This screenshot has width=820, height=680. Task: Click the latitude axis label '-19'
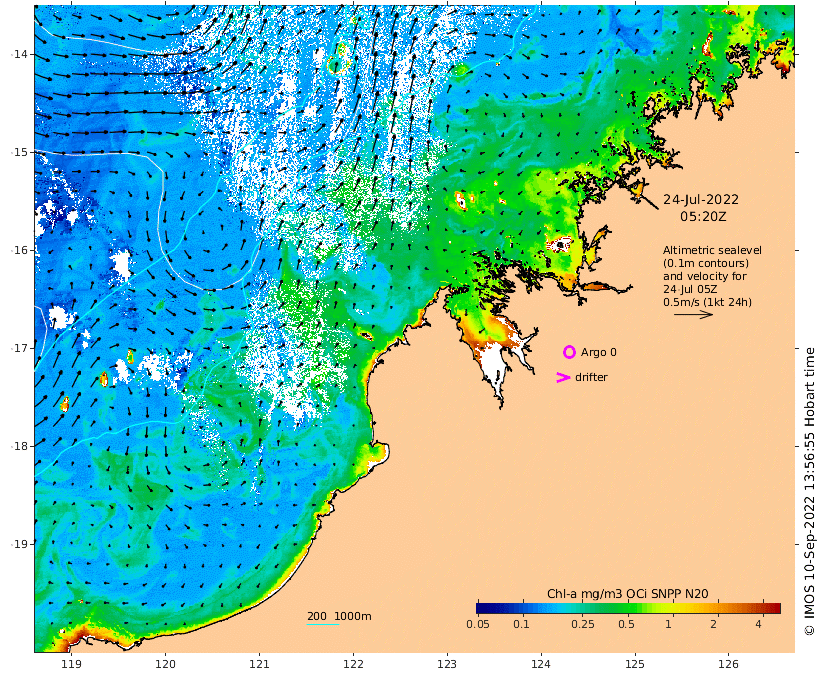click(20, 544)
